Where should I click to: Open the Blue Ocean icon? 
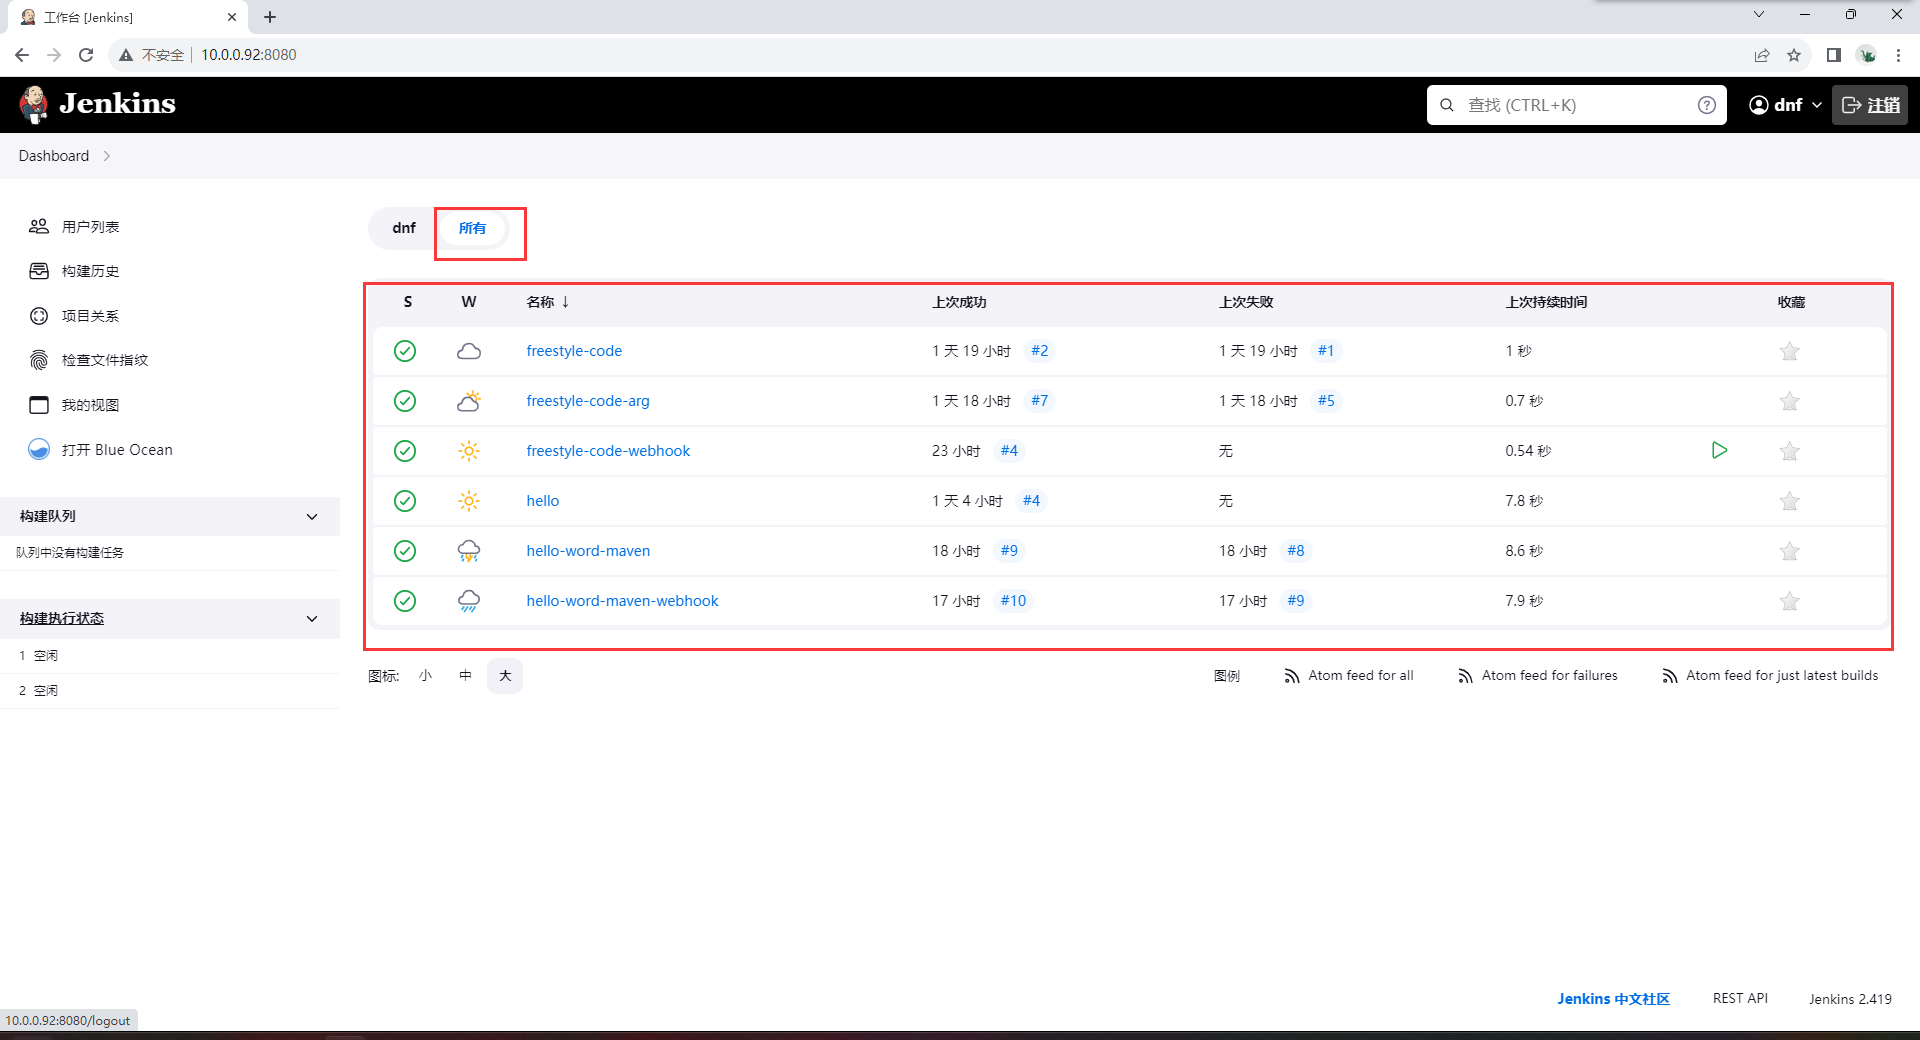[x=39, y=450]
